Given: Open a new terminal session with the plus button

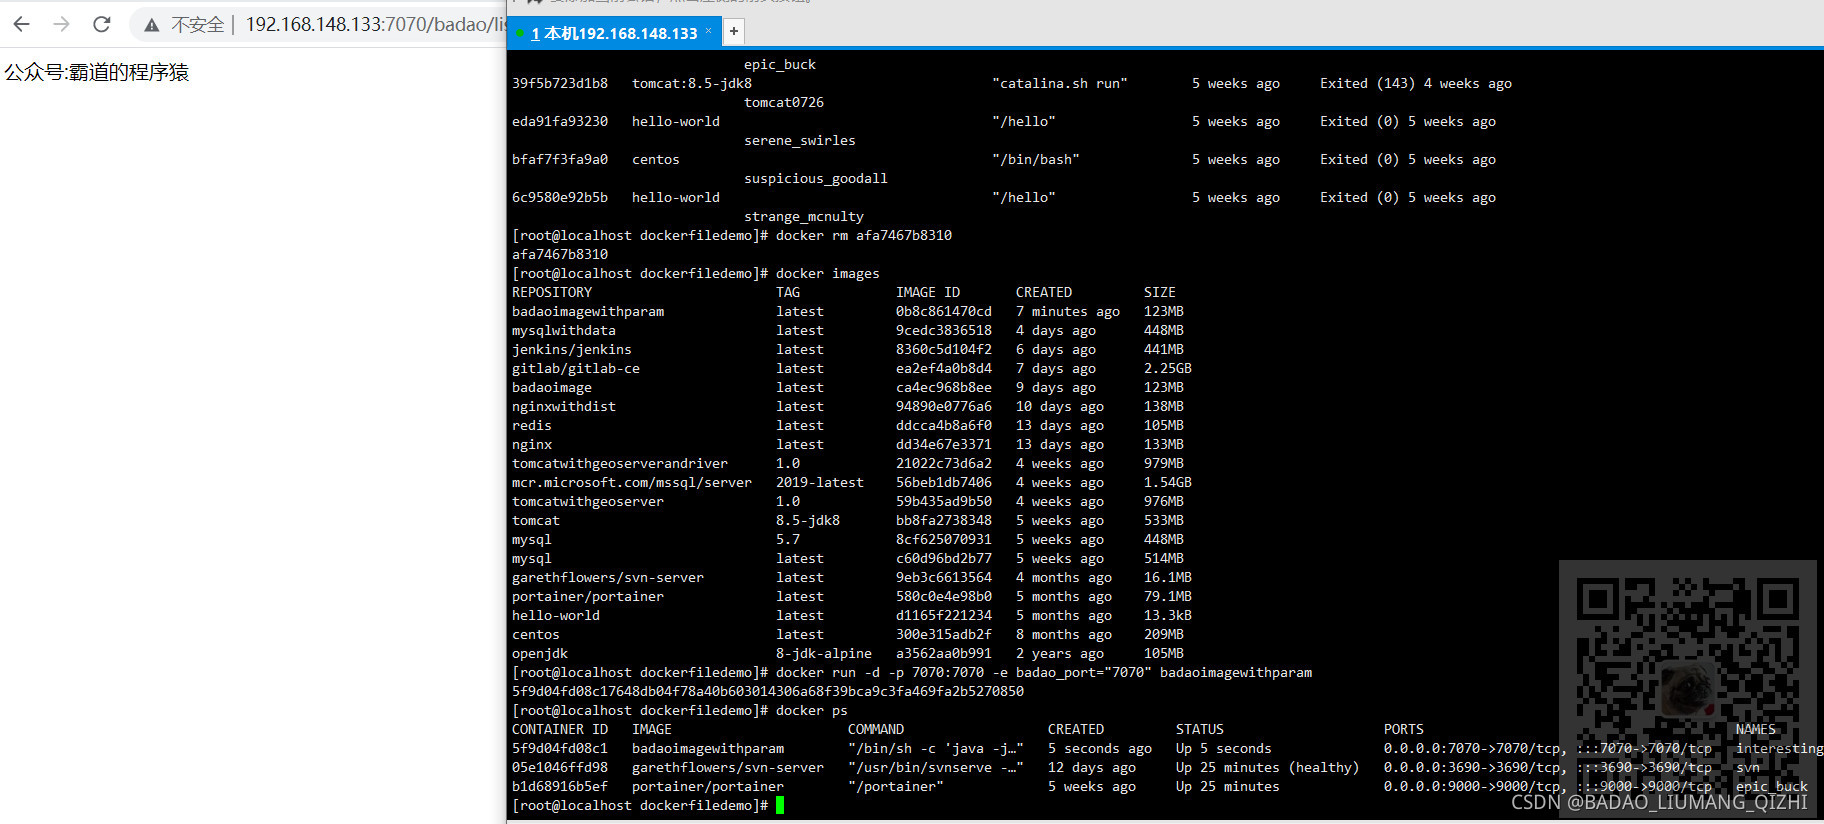Looking at the screenshot, I should tap(734, 31).
